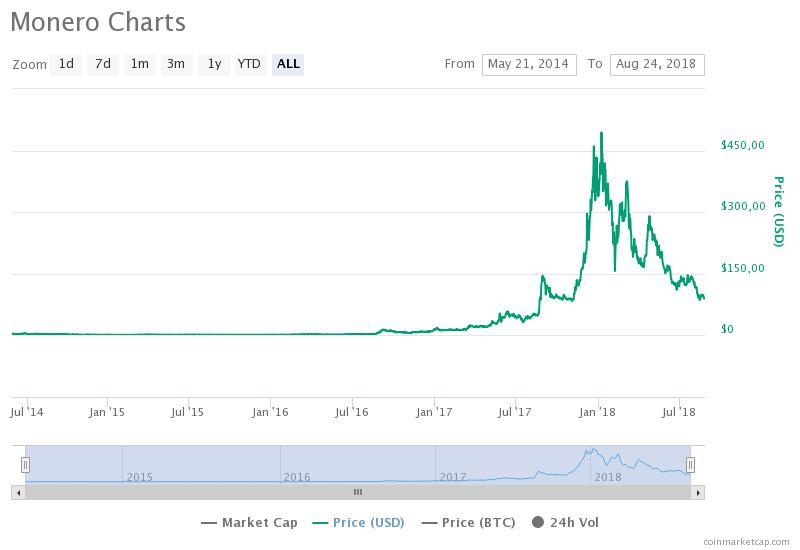Image resolution: width=800 pixels, height=550 pixels.
Task: Click the To date field
Action: (x=656, y=64)
